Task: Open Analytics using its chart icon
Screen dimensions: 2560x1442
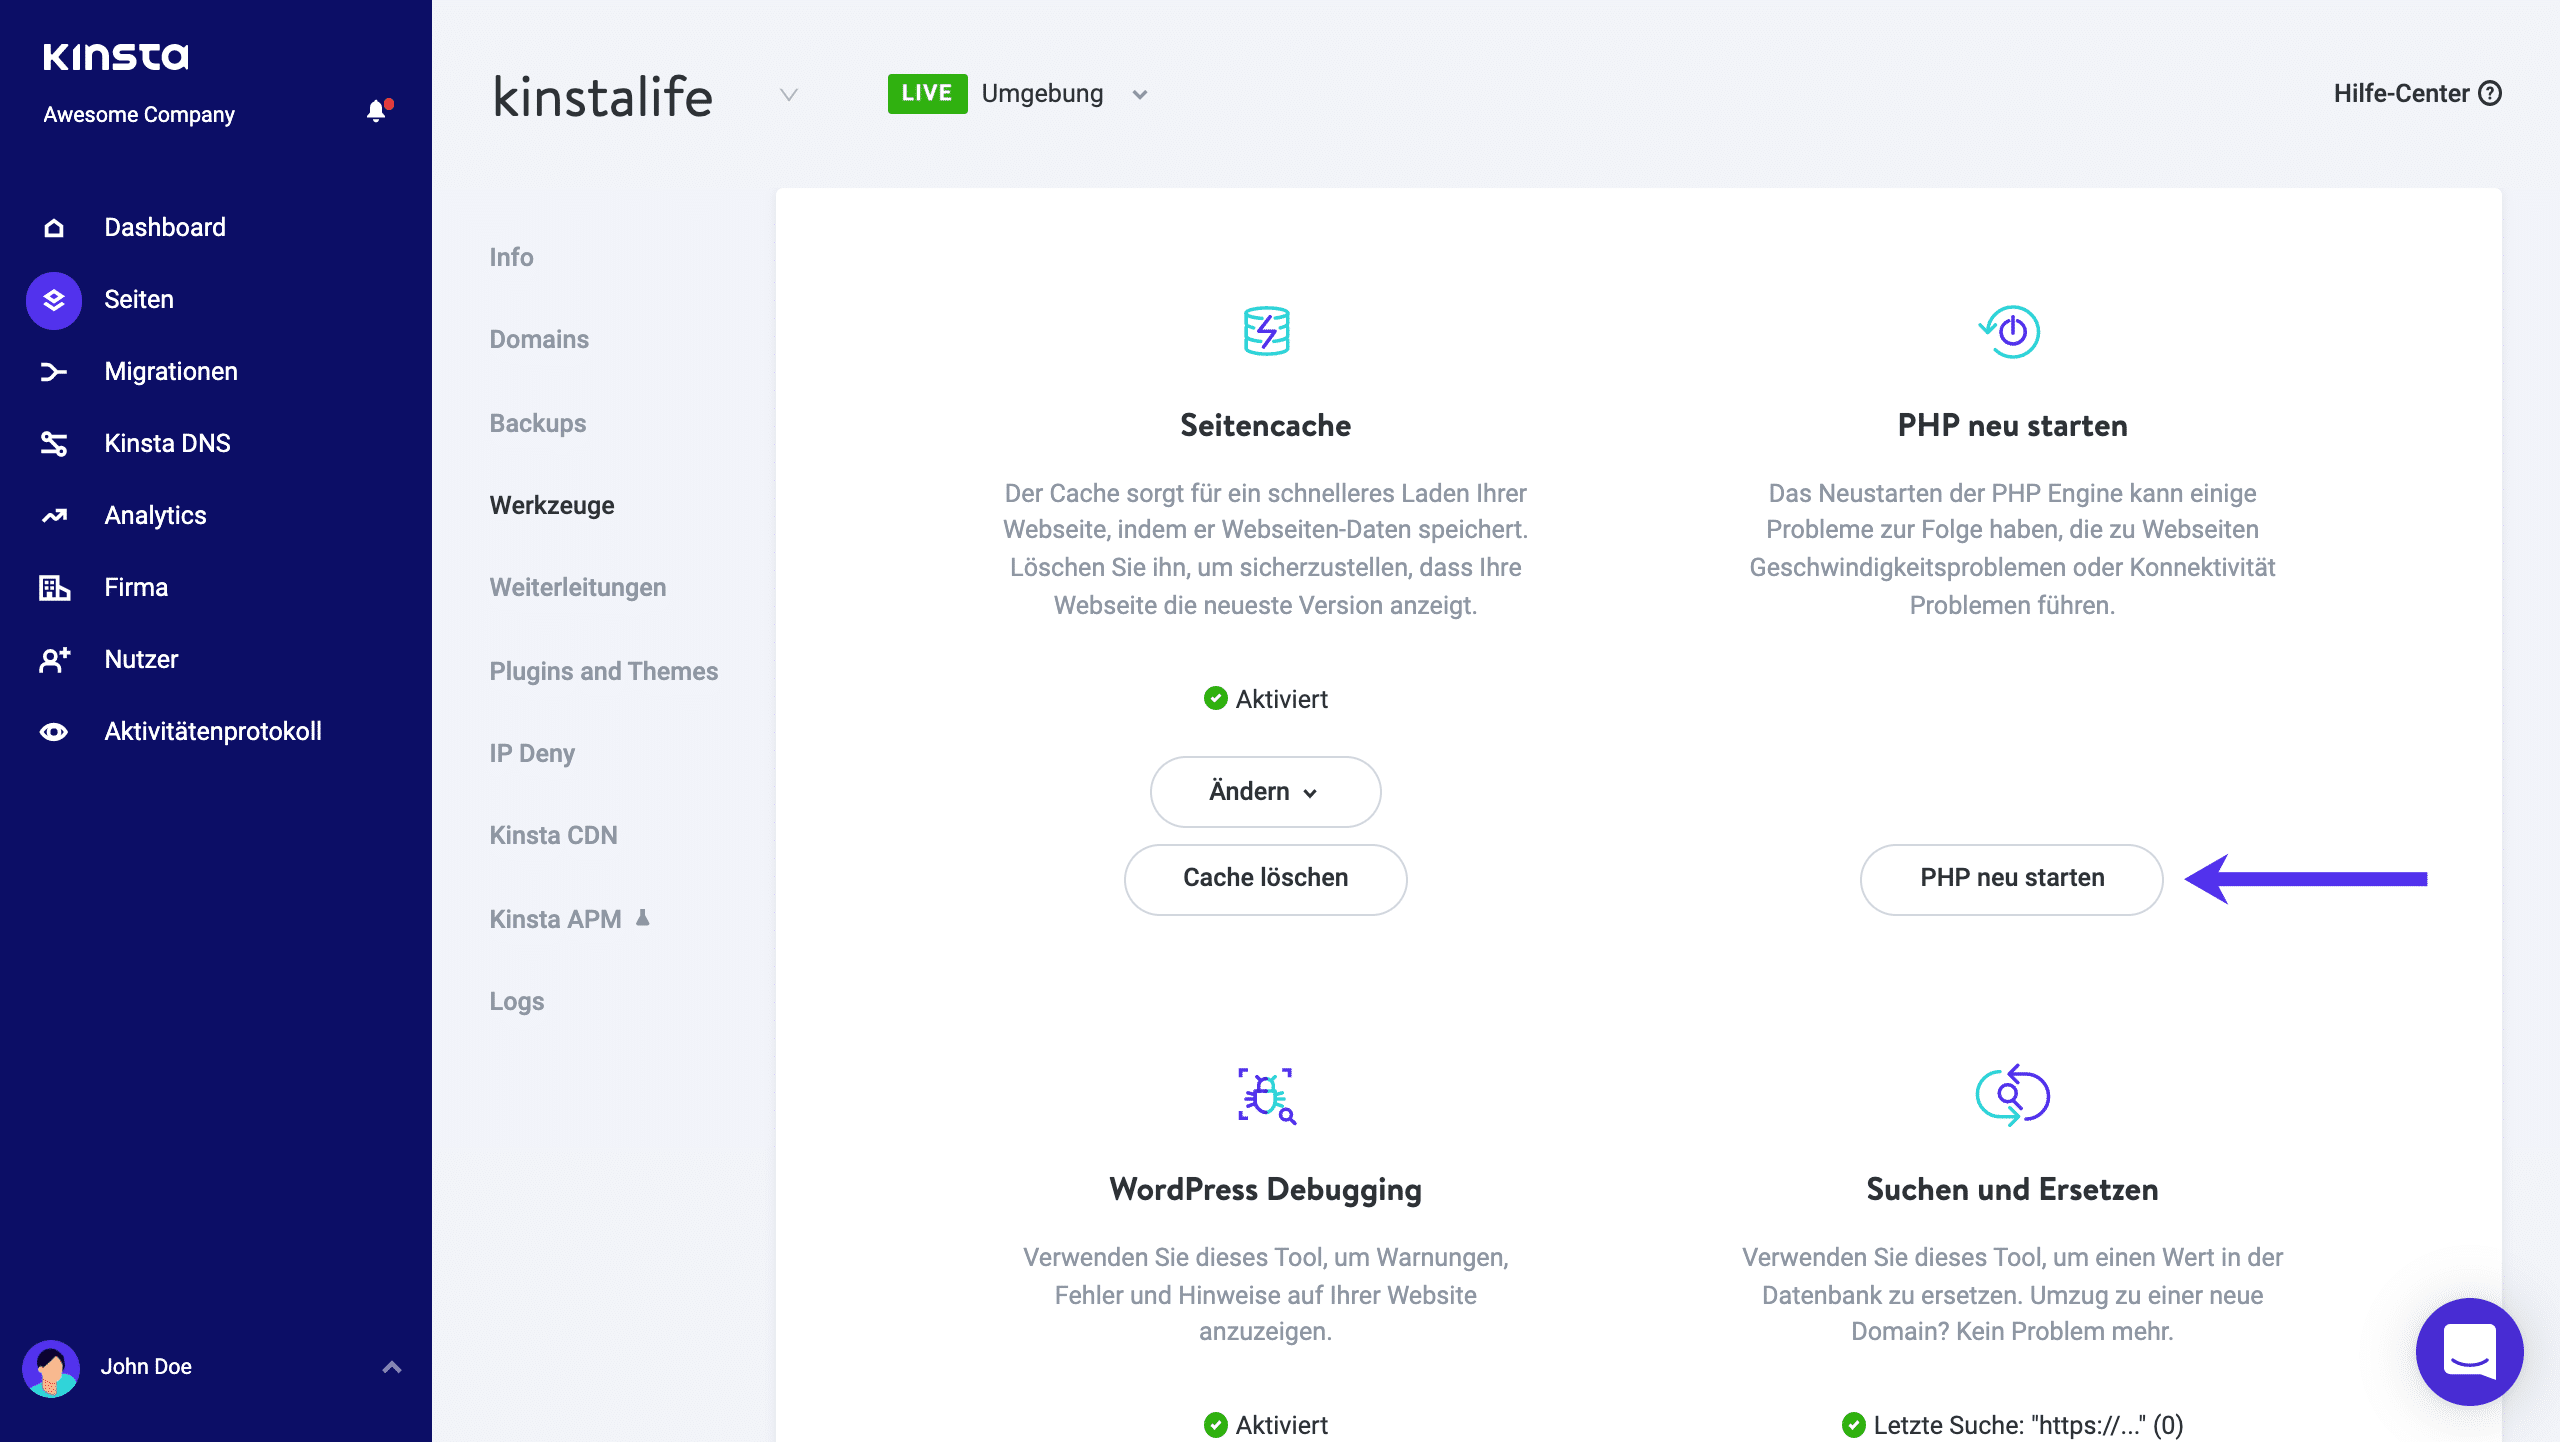Action: pos(52,515)
